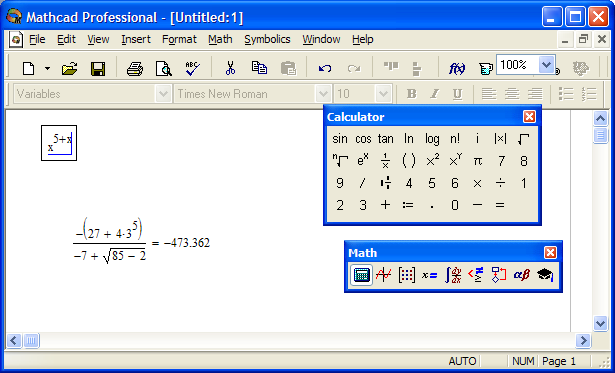This screenshot has height=373, width=615.
Task: Align text left in format bar
Action: (x=489, y=94)
